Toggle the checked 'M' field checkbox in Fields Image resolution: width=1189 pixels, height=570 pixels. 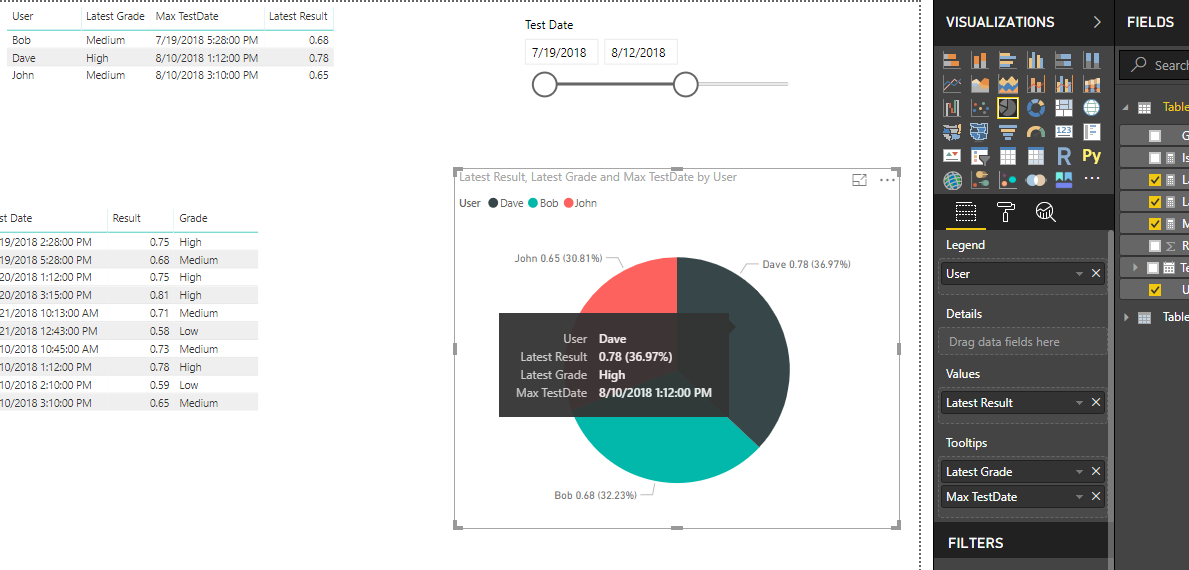coord(1155,224)
